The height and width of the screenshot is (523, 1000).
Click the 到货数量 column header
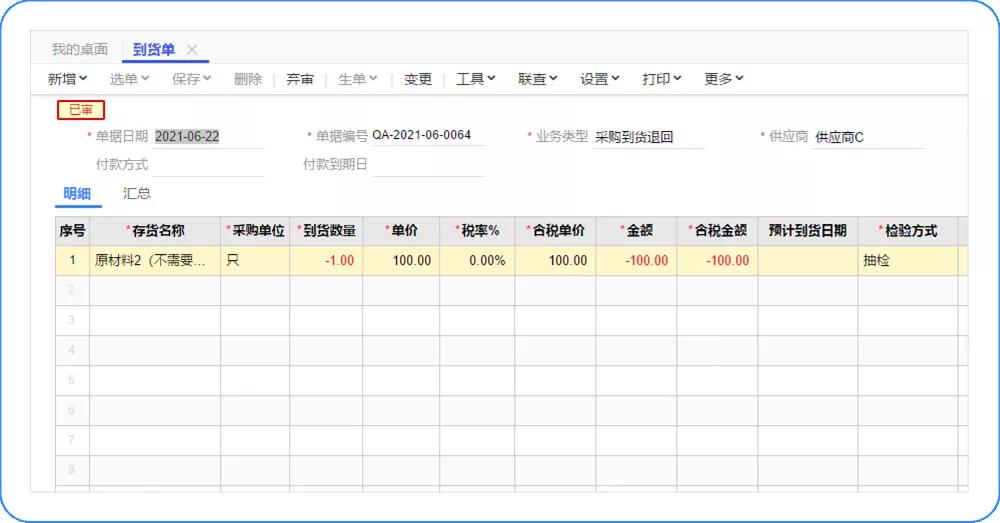click(x=326, y=231)
